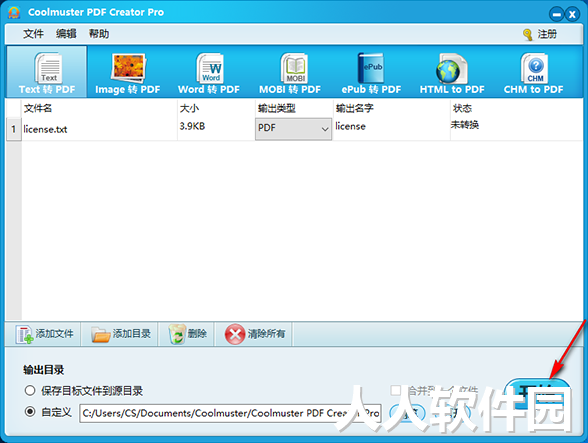Expand the PDF output type dropdown
Image resolution: width=588 pixels, height=443 pixels.
[x=293, y=129]
